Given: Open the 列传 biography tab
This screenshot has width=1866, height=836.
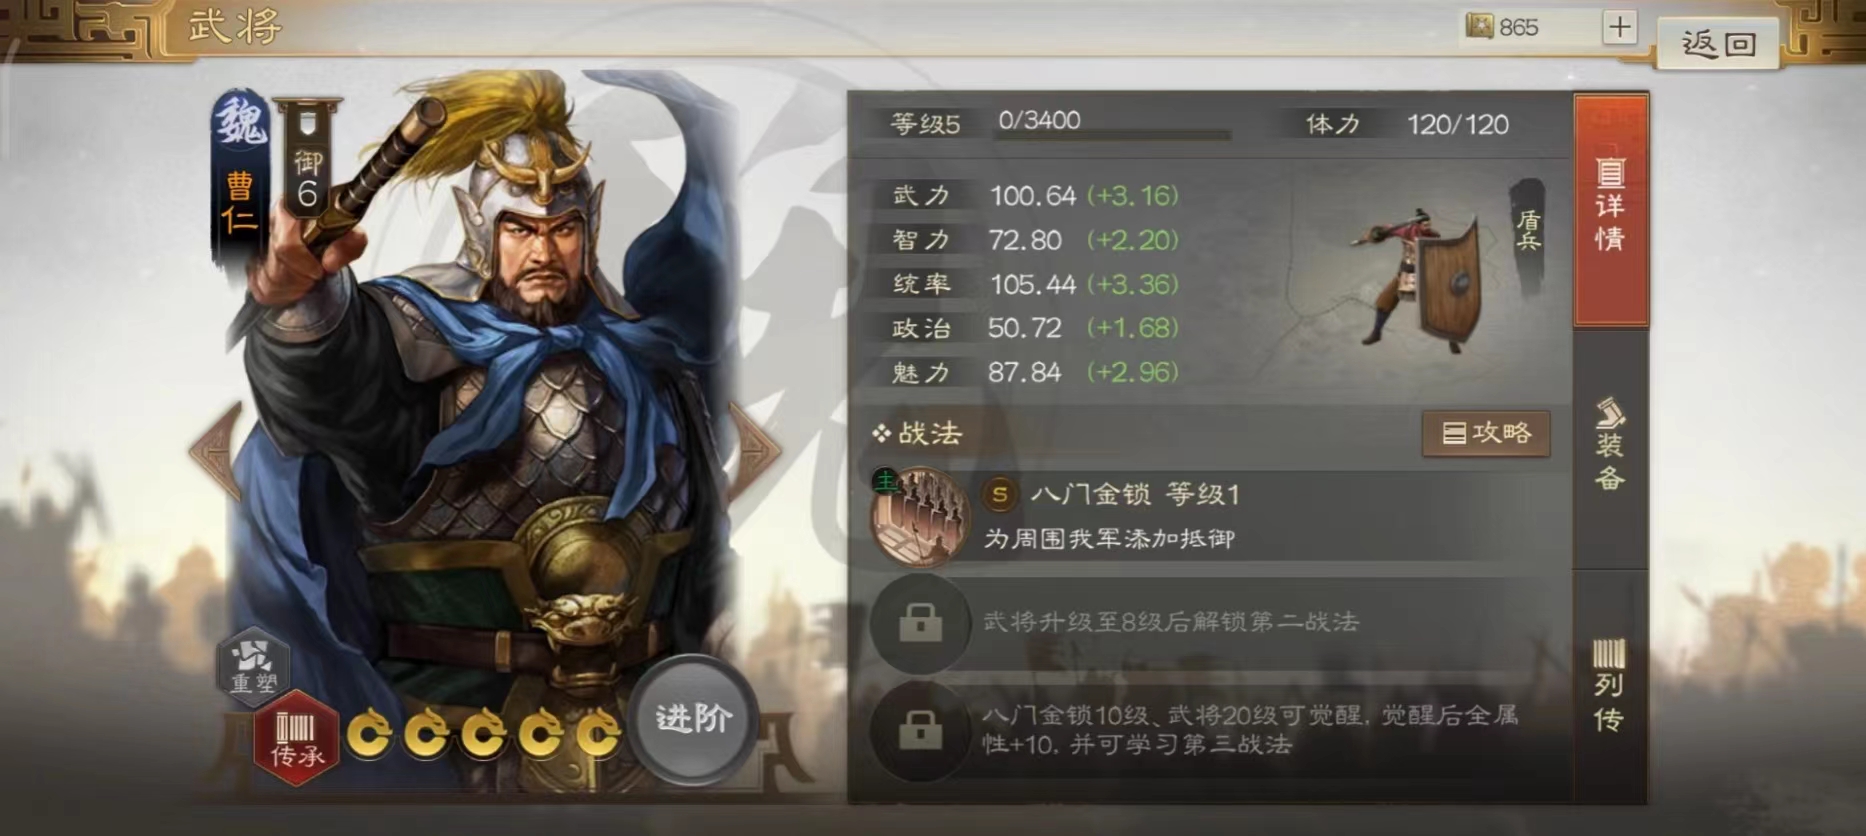Looking at the screenshot, I should pos(1610,685).
